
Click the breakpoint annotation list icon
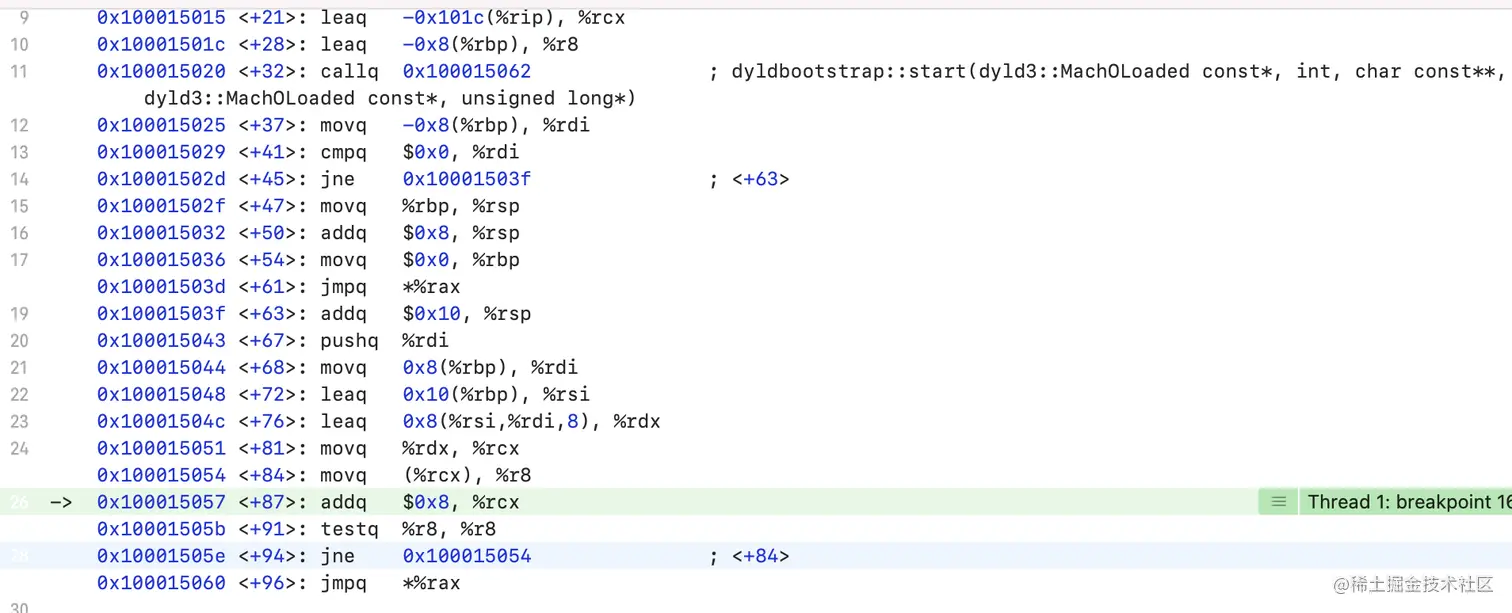pyautogui.click(x=1278, y=502)
